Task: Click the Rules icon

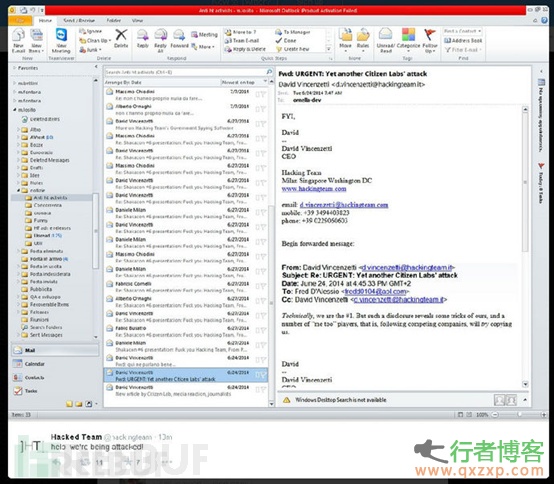Action: (363, 40)
